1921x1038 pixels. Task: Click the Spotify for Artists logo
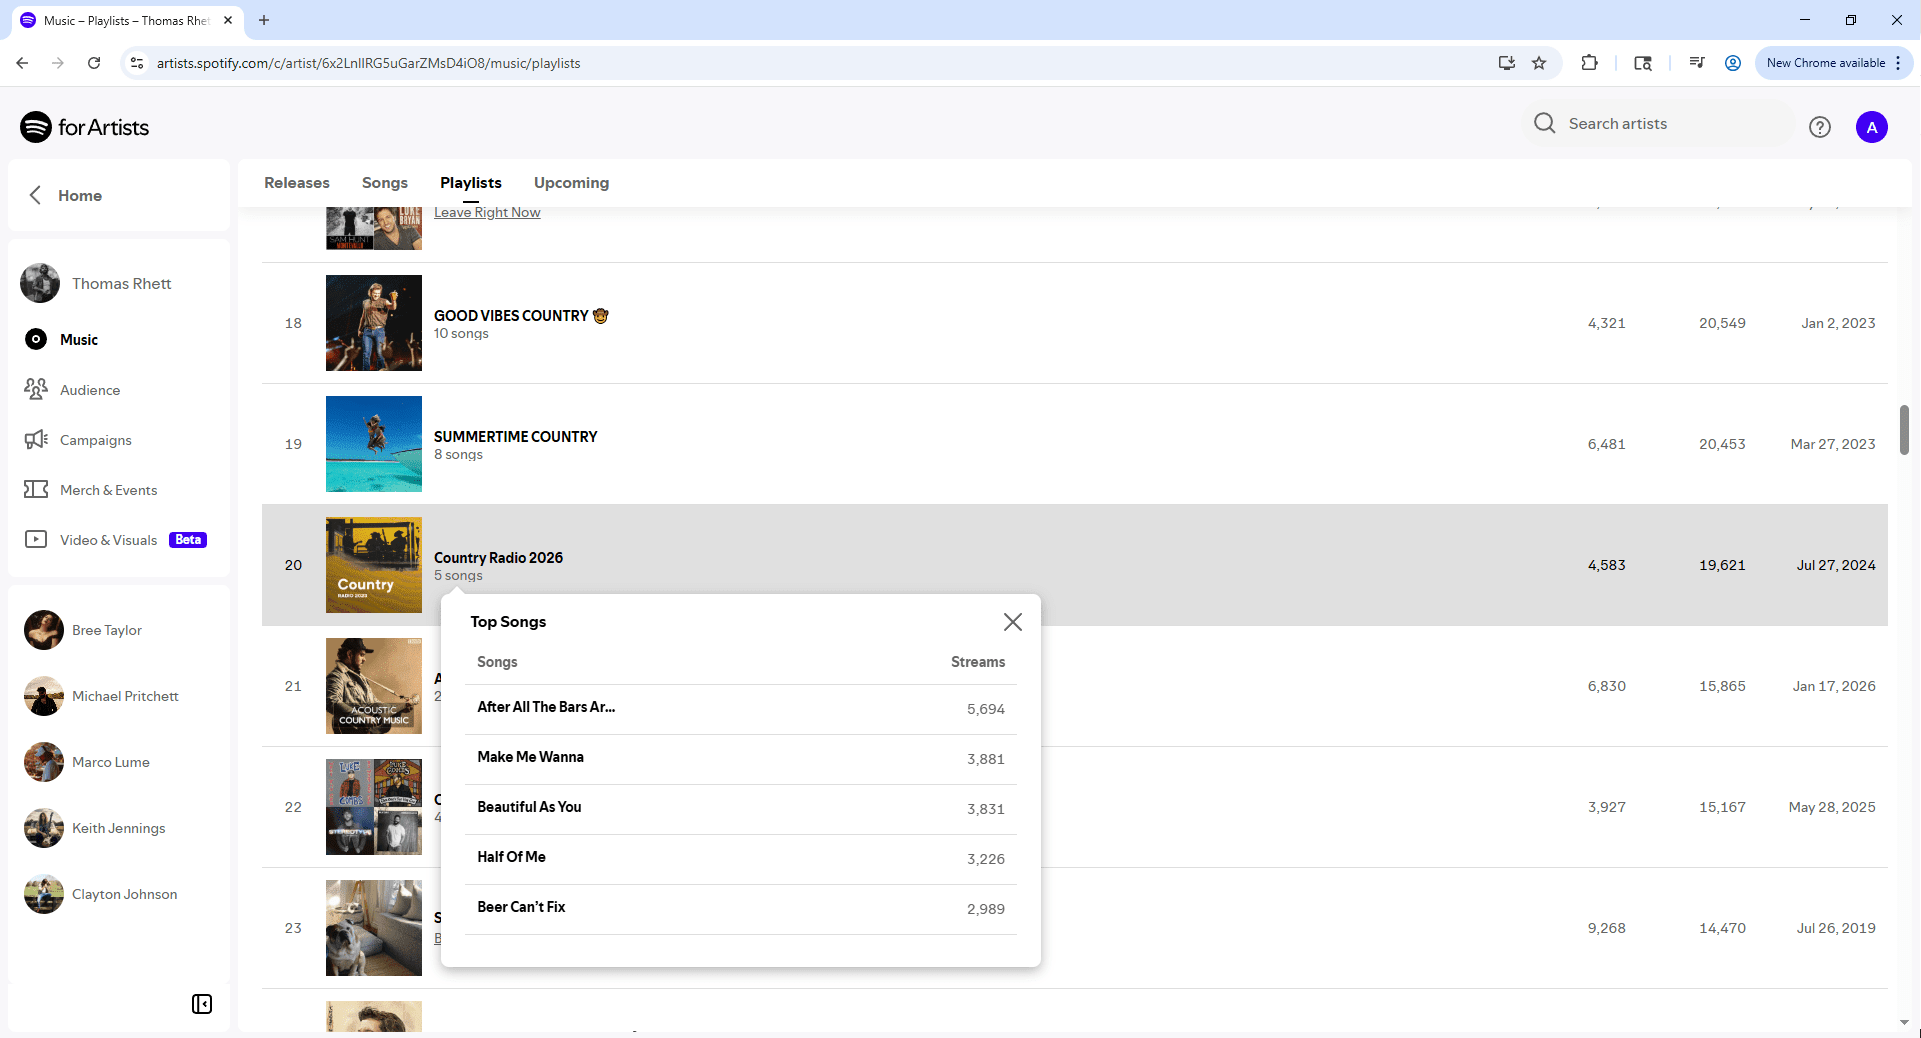pos(85,127)
